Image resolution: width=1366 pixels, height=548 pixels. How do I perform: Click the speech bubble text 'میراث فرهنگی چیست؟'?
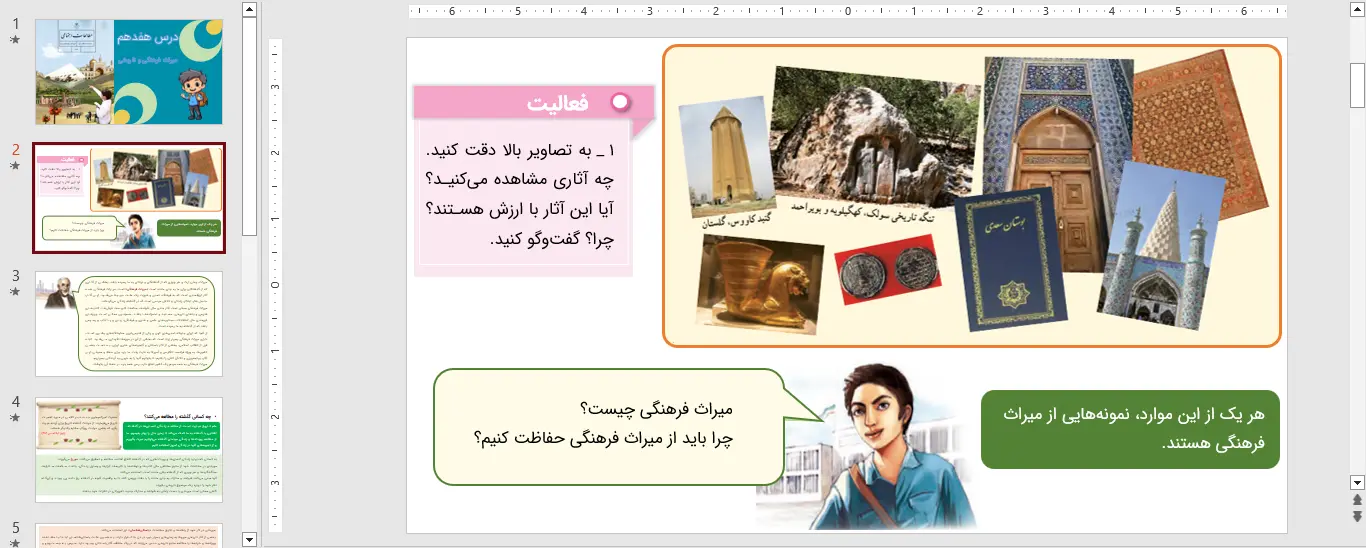[x=656, y=409]
